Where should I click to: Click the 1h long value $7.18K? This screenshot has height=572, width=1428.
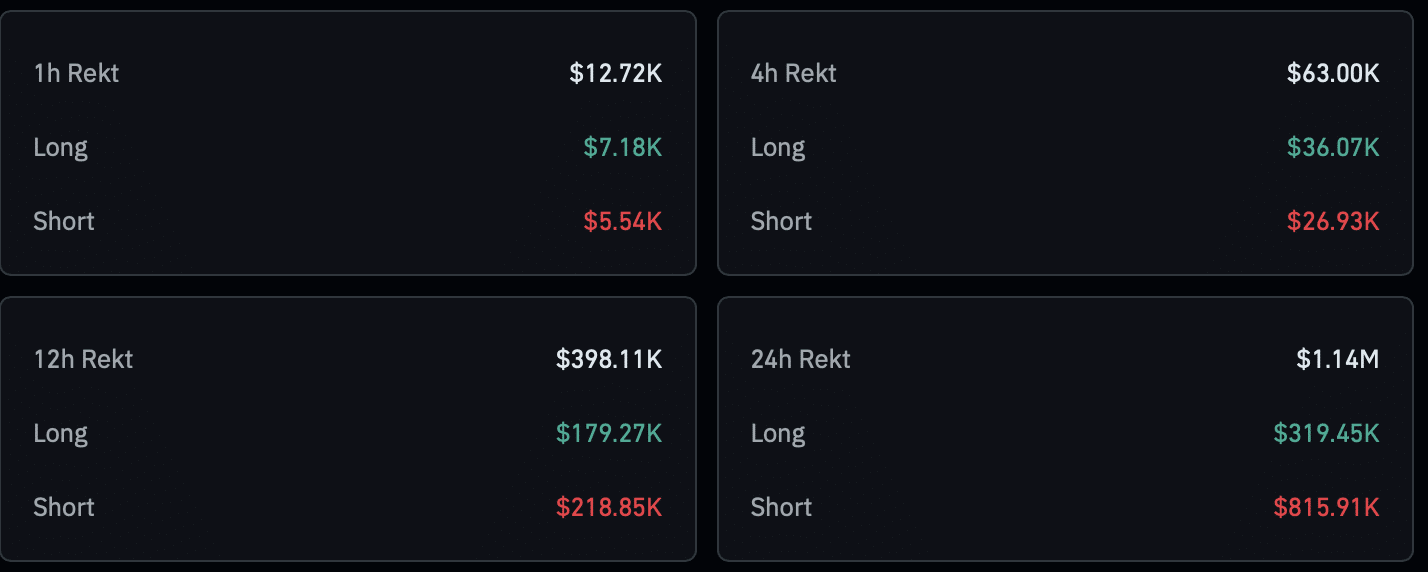point(623,147)
